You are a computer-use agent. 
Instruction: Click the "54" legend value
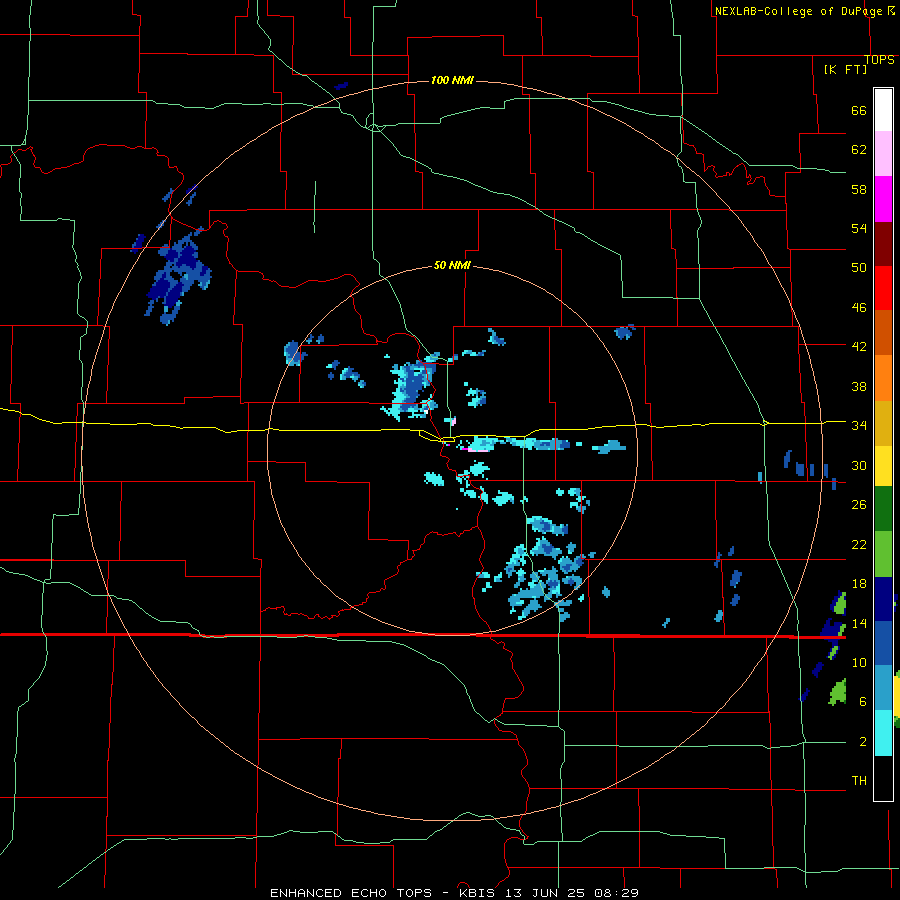(x=859, y=228)
